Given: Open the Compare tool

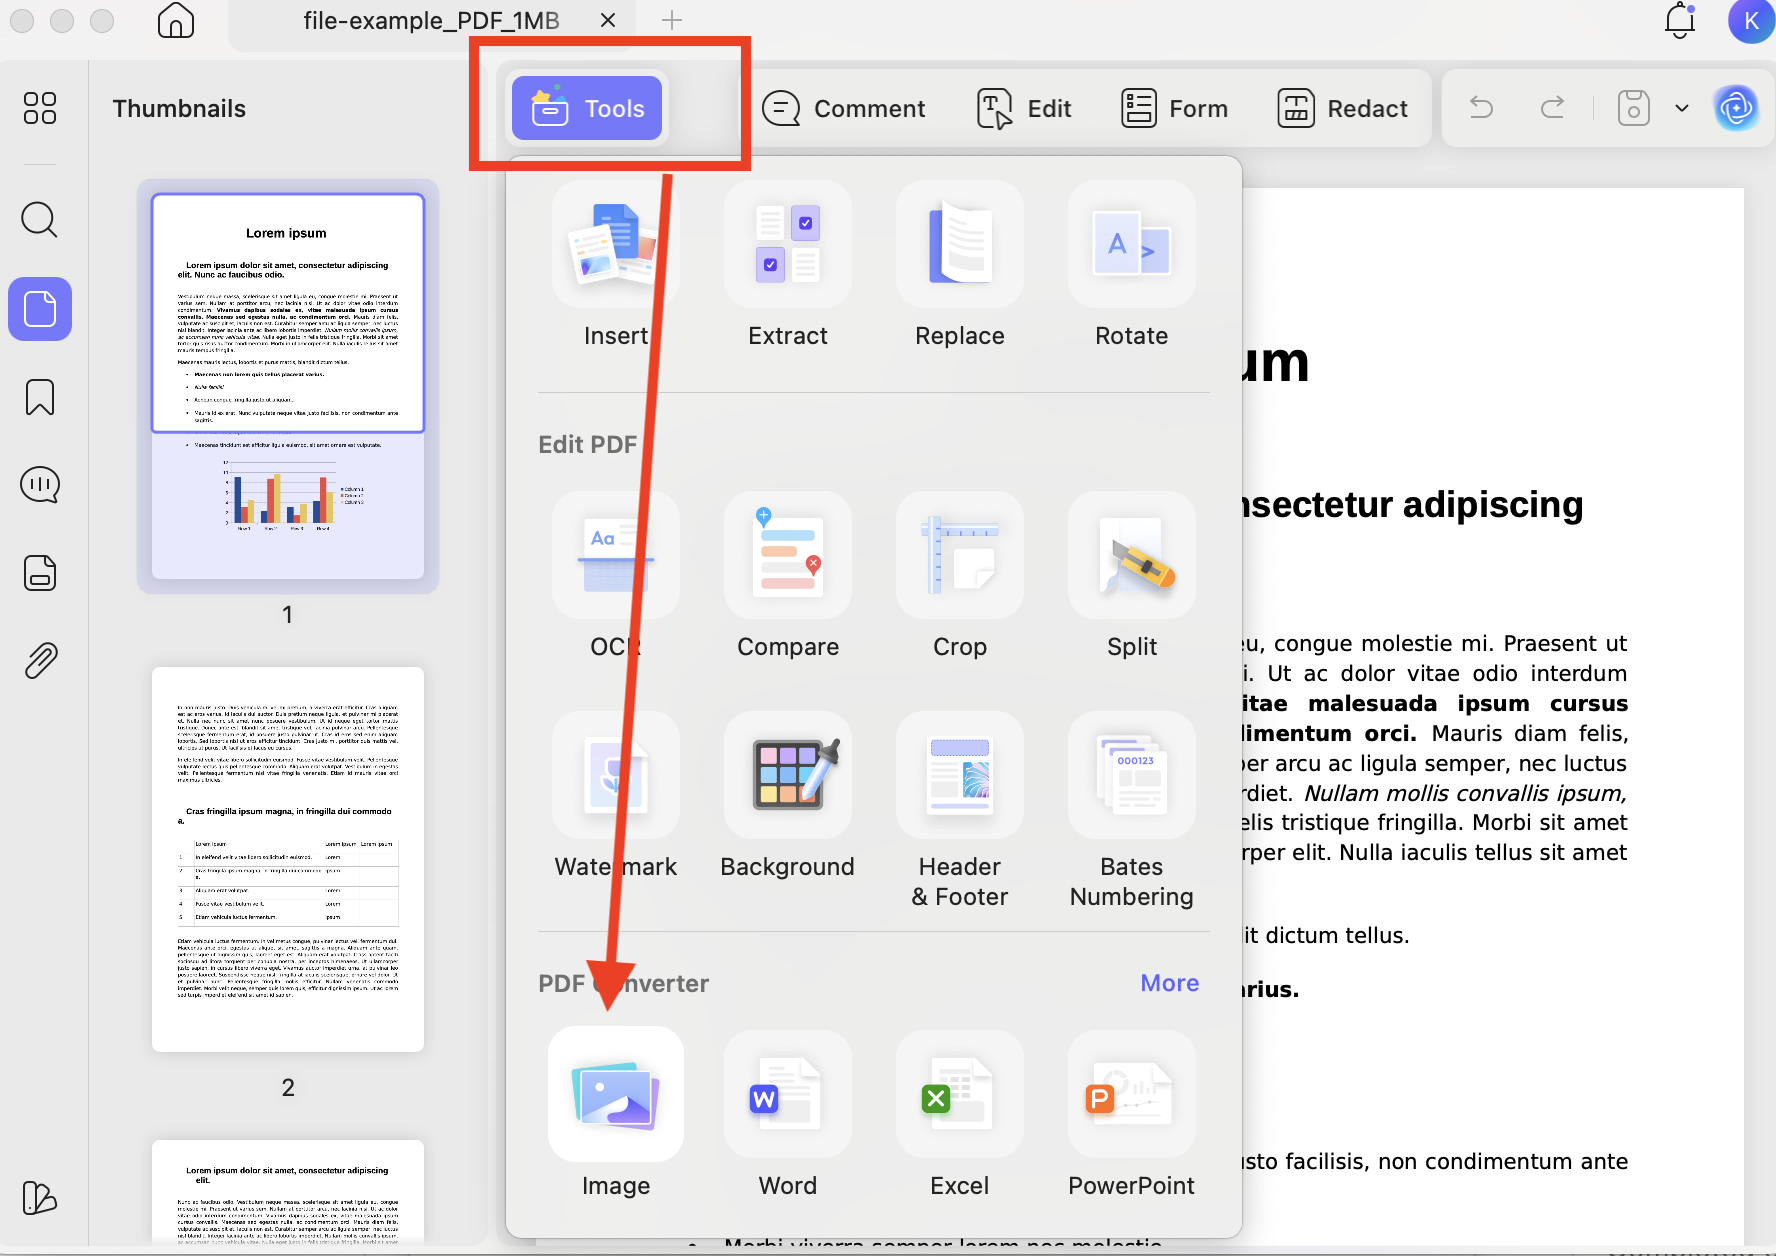Looking at the screenshot, I should pyautogui.click(x=787, y=580).
